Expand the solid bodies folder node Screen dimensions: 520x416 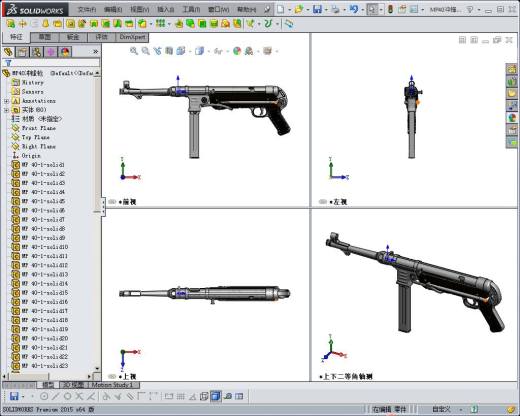pyautogui.click(x=6, y=110)
